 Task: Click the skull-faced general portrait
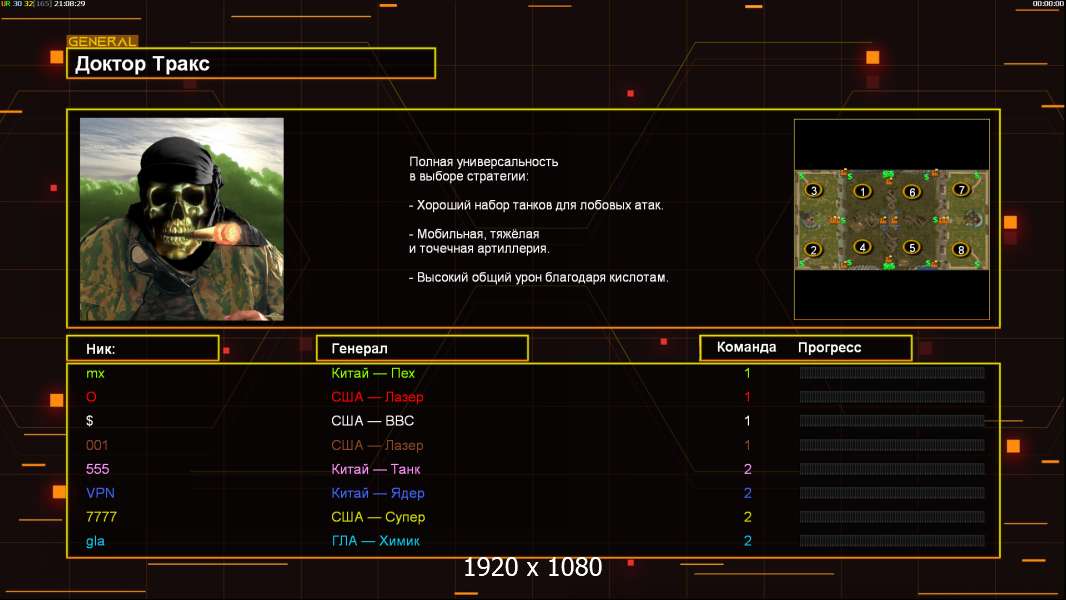coord(182,219)
